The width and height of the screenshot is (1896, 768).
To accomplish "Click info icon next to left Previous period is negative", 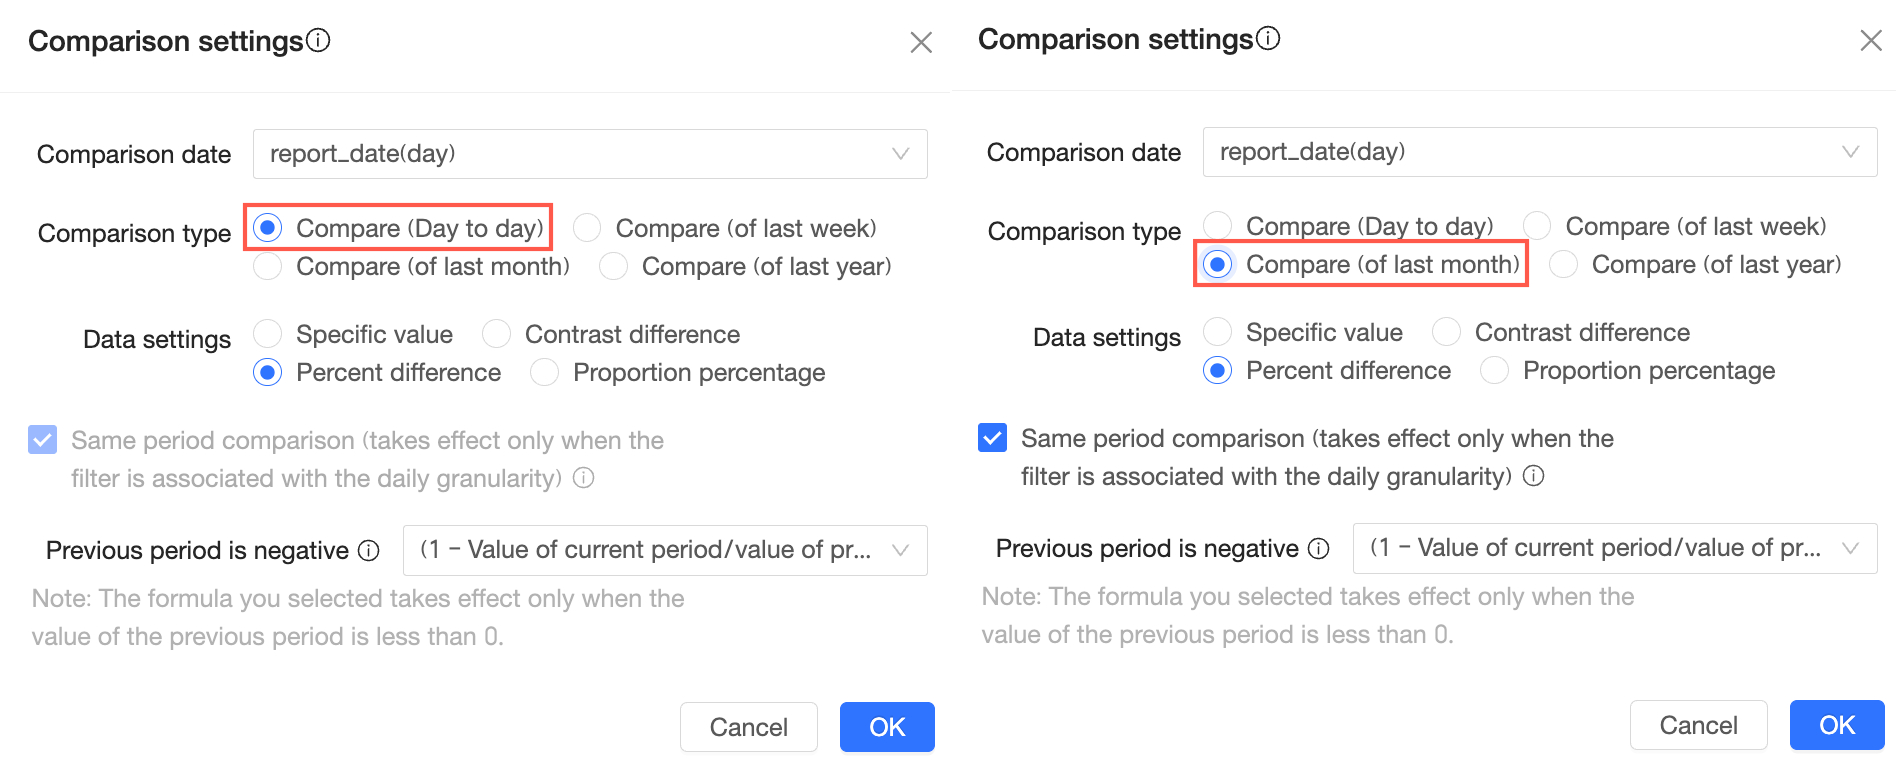I will (x=369, y=551).
